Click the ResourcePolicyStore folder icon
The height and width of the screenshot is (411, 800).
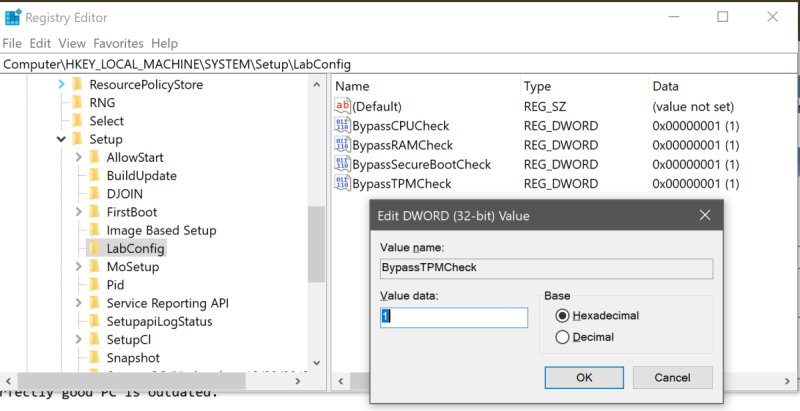click(x=78, y=84)
